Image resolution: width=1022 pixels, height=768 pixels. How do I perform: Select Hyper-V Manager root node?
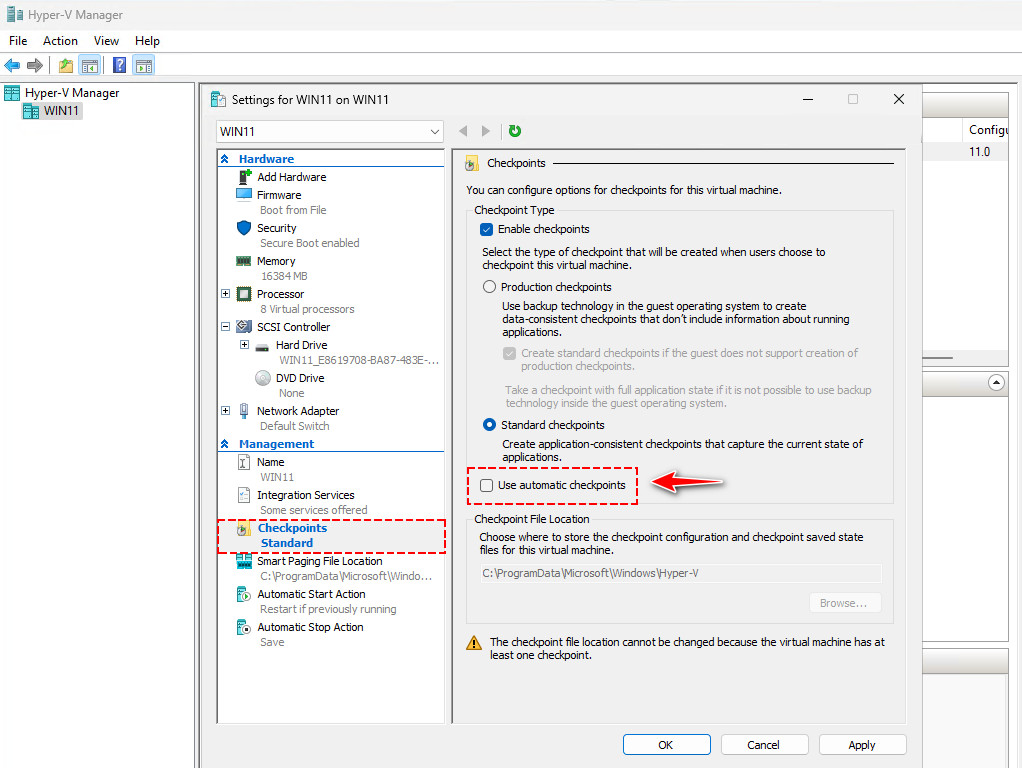click(72, 93)
